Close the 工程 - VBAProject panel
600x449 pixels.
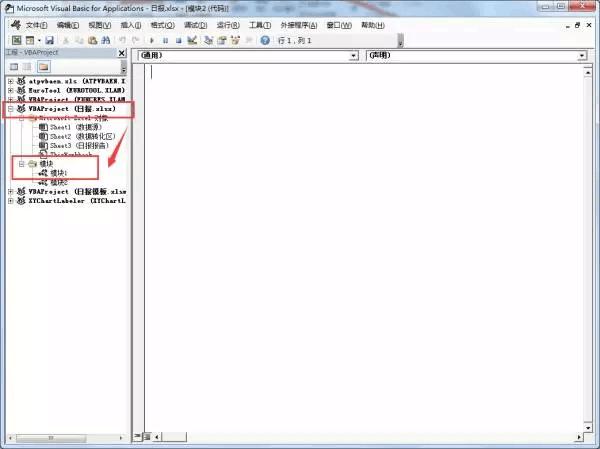(122, 53)
